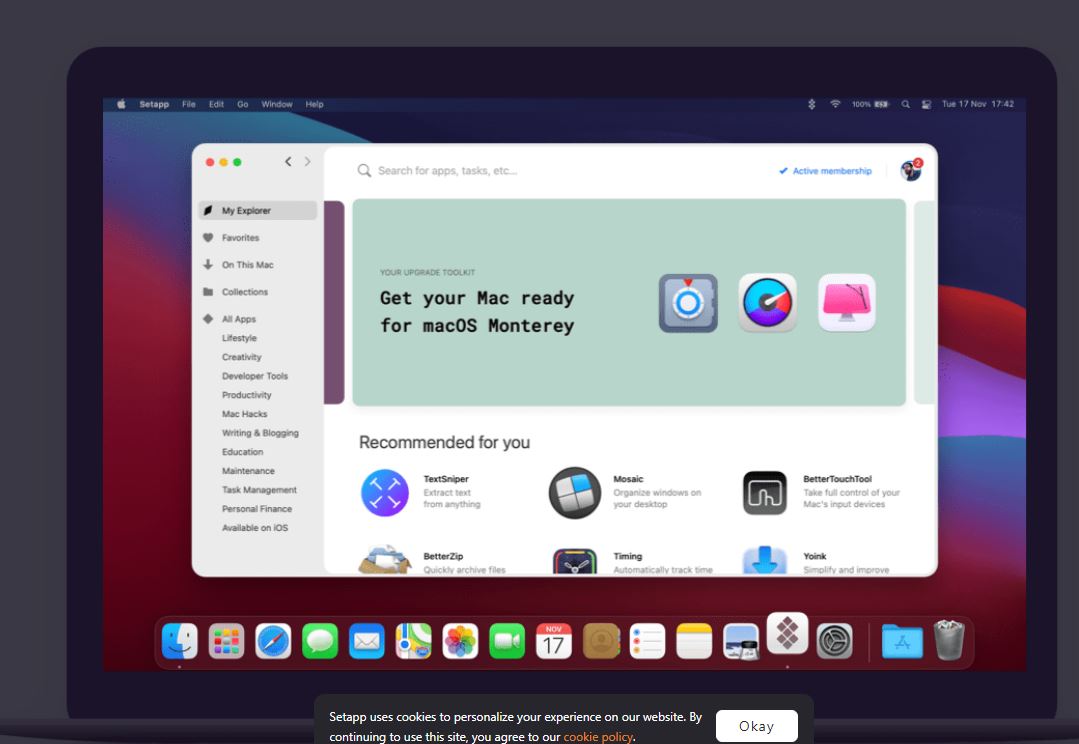This screenshot has width=1079, height=744.
Task: Open the Get Backup Pro safe icon in the banner
Action: (687, 303)
